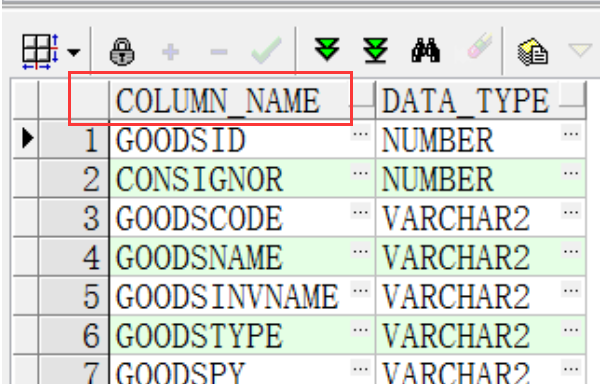Open ellipsis editor button in CONSIGNOR cell
Screen dimensions: 604x384
[x=361, y=173]
